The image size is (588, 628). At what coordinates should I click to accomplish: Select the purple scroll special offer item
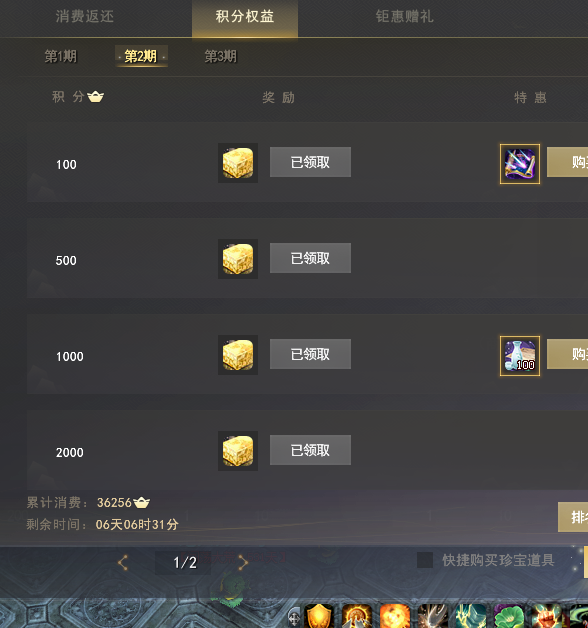click(x=520, y=164)
